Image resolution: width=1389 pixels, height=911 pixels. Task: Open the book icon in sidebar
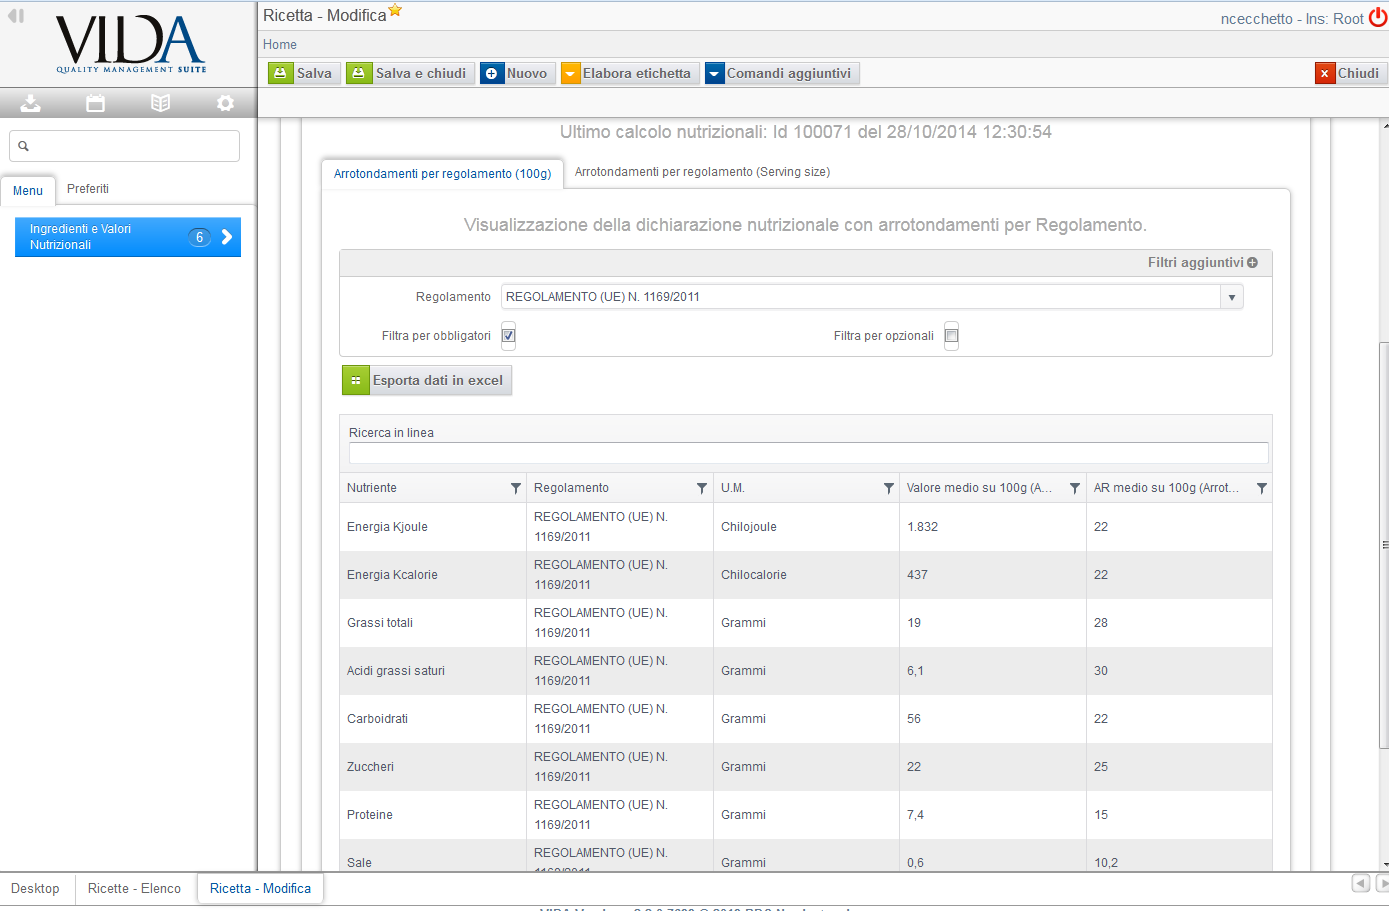coord(160,103)
